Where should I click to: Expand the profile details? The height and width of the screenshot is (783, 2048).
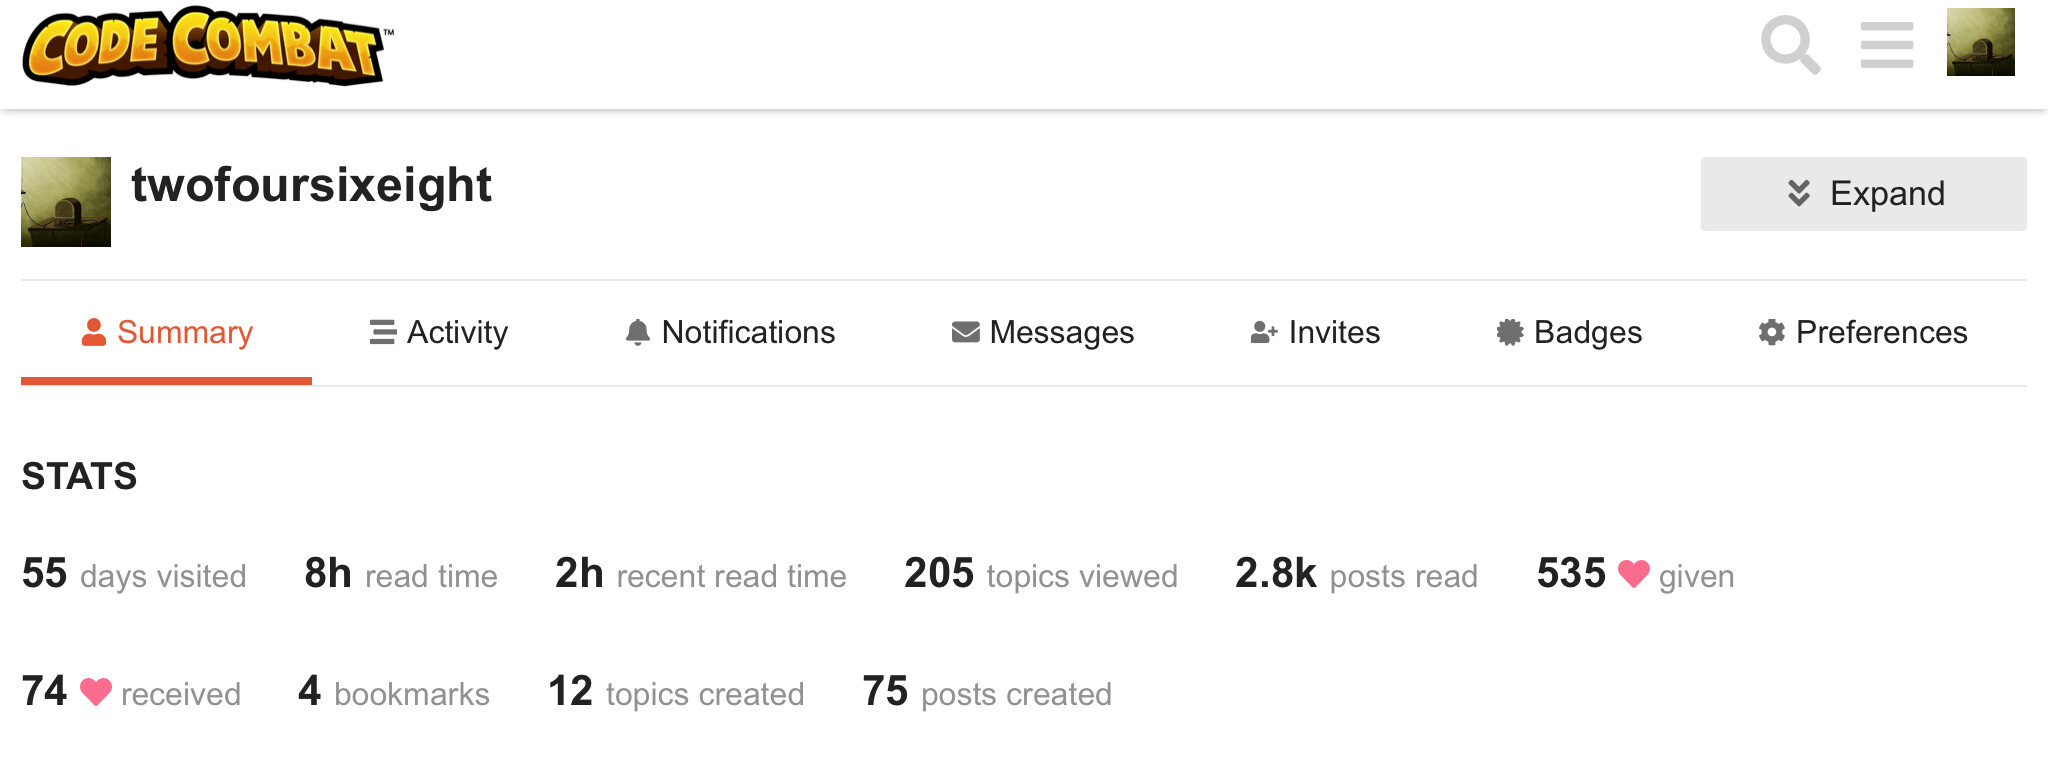[1863, 194]
